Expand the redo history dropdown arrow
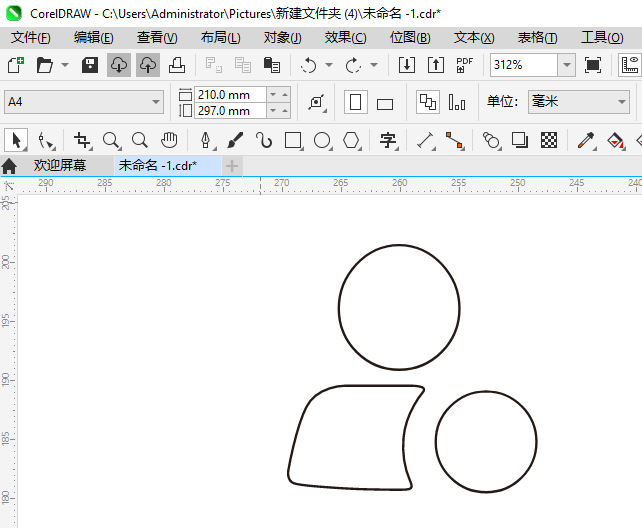This screenshot has height=528, width=642. pos(374,65)
